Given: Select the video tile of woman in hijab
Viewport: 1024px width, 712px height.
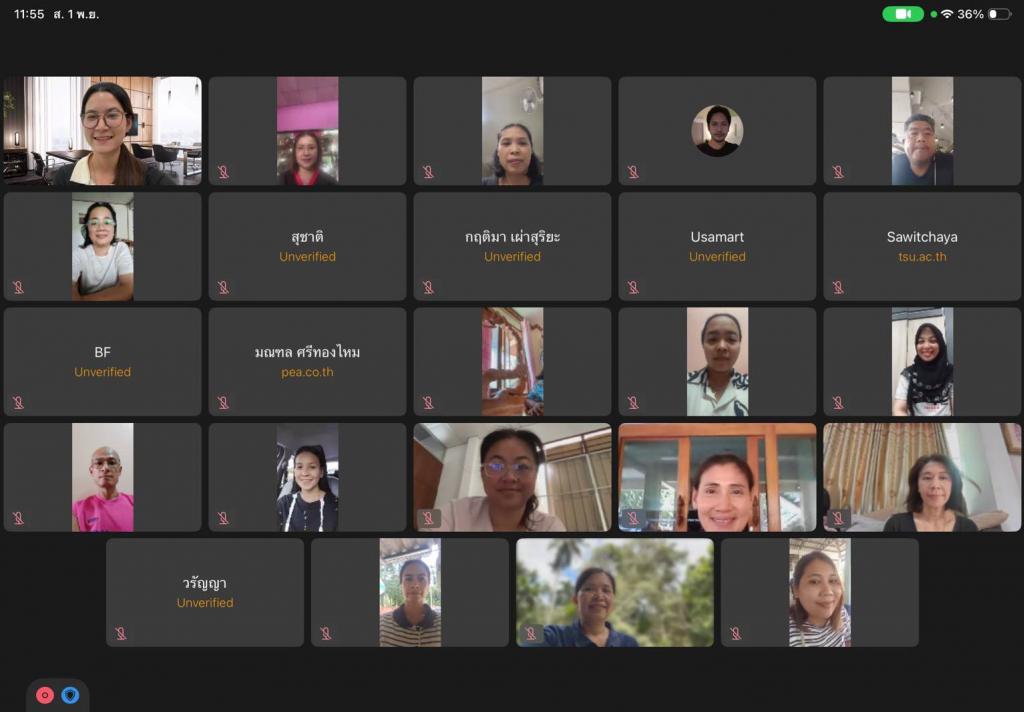Looking at the screenshot, I should click(922, 362).
